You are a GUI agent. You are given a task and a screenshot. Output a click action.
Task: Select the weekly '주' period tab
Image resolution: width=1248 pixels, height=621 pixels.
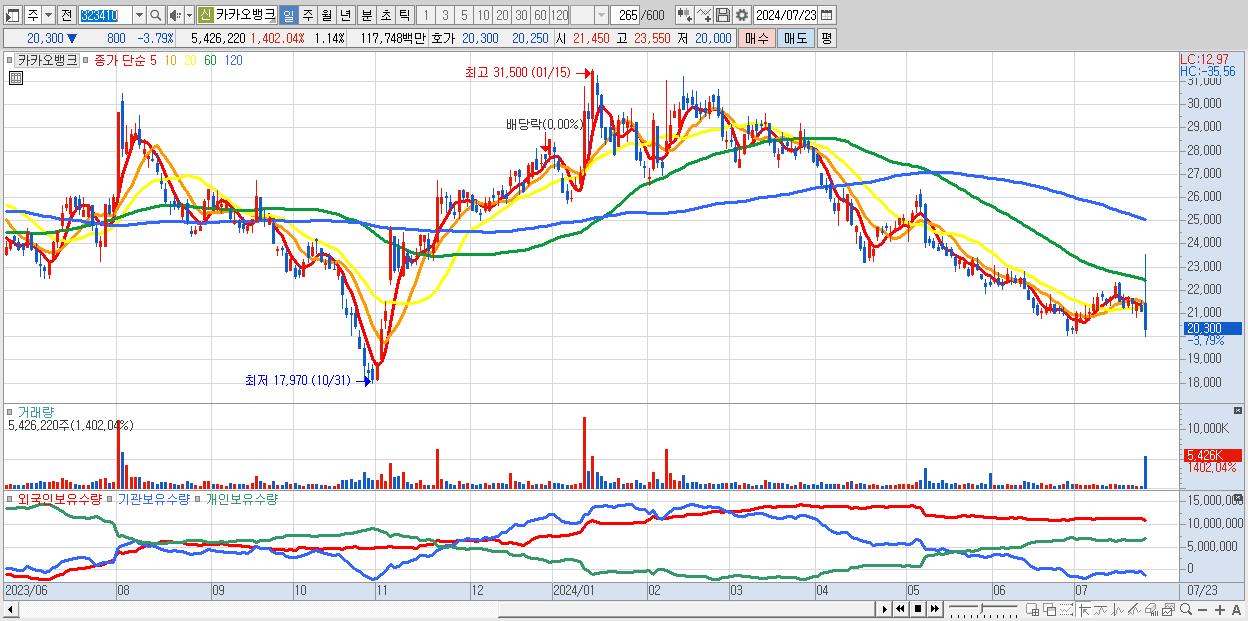307,15
